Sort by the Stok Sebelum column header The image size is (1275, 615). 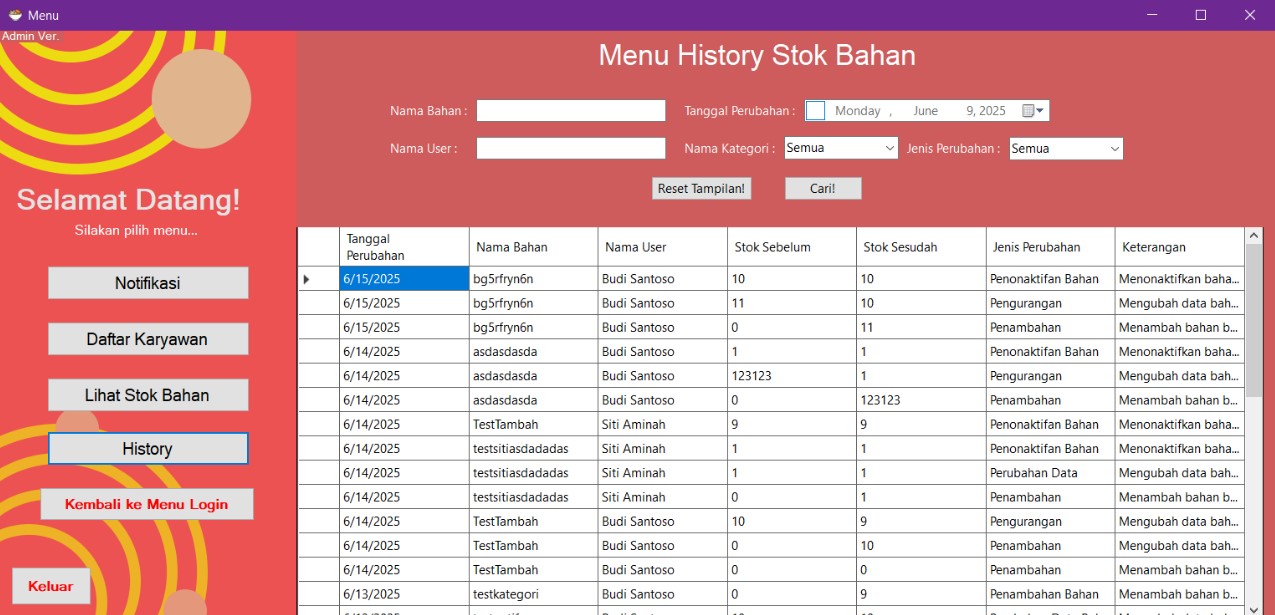791,247
